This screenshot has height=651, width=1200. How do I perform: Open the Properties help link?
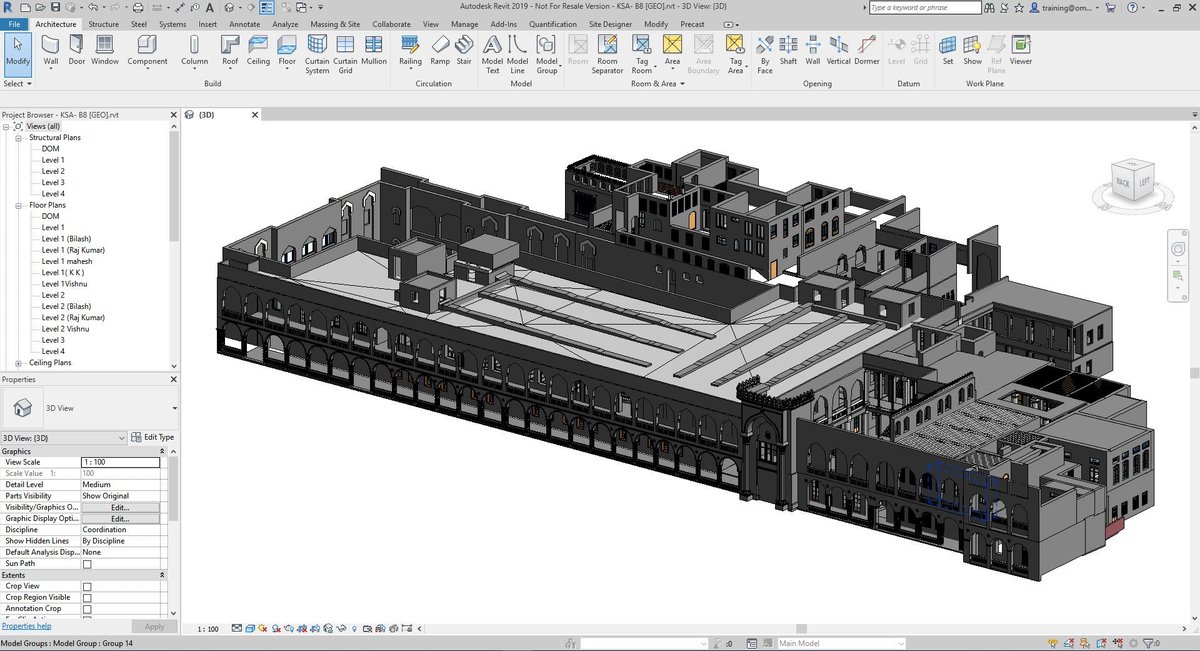tap(26, 626)
